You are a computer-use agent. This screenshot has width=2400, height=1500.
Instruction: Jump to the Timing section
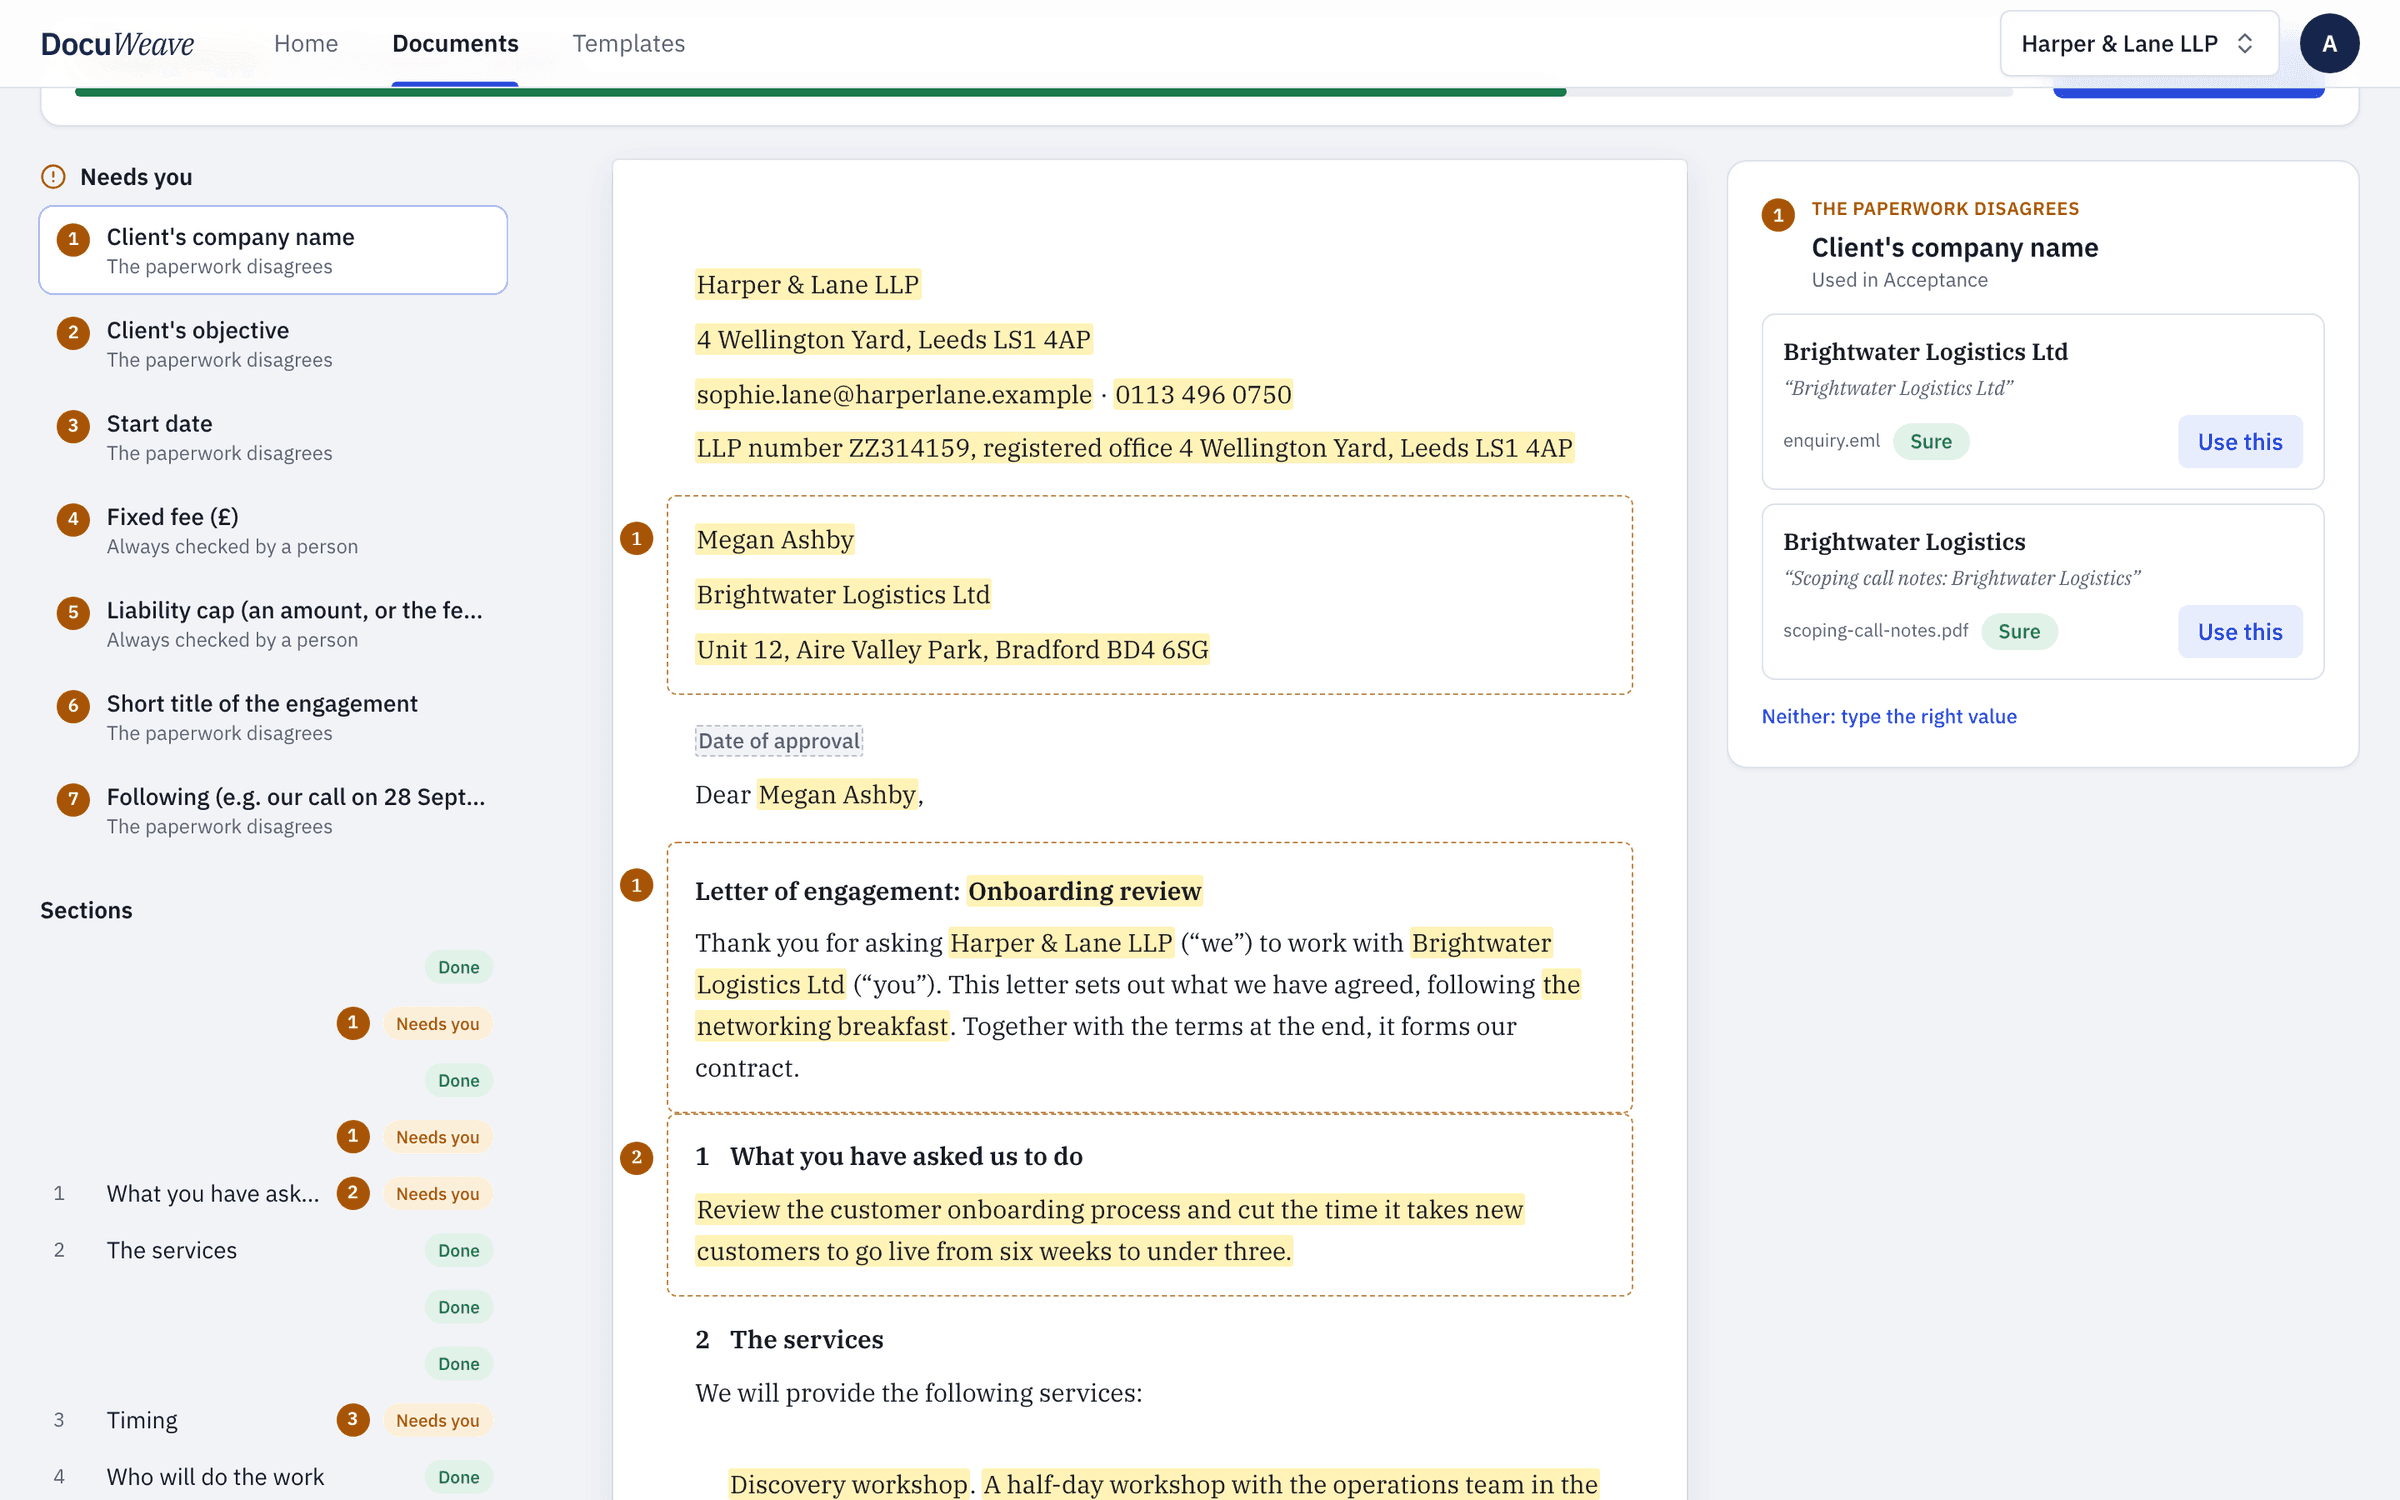coord(142,1420)
